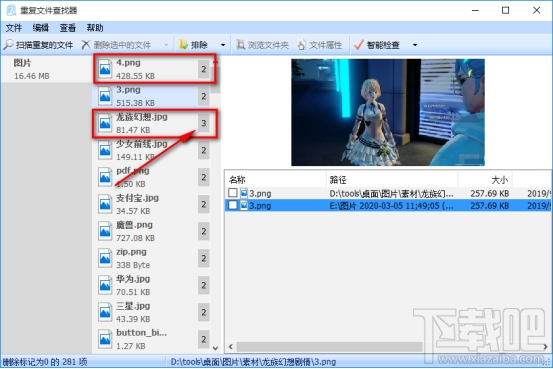
Task: Click file icon of the D:\tools 3.png row
Action: tap(244, 193)
